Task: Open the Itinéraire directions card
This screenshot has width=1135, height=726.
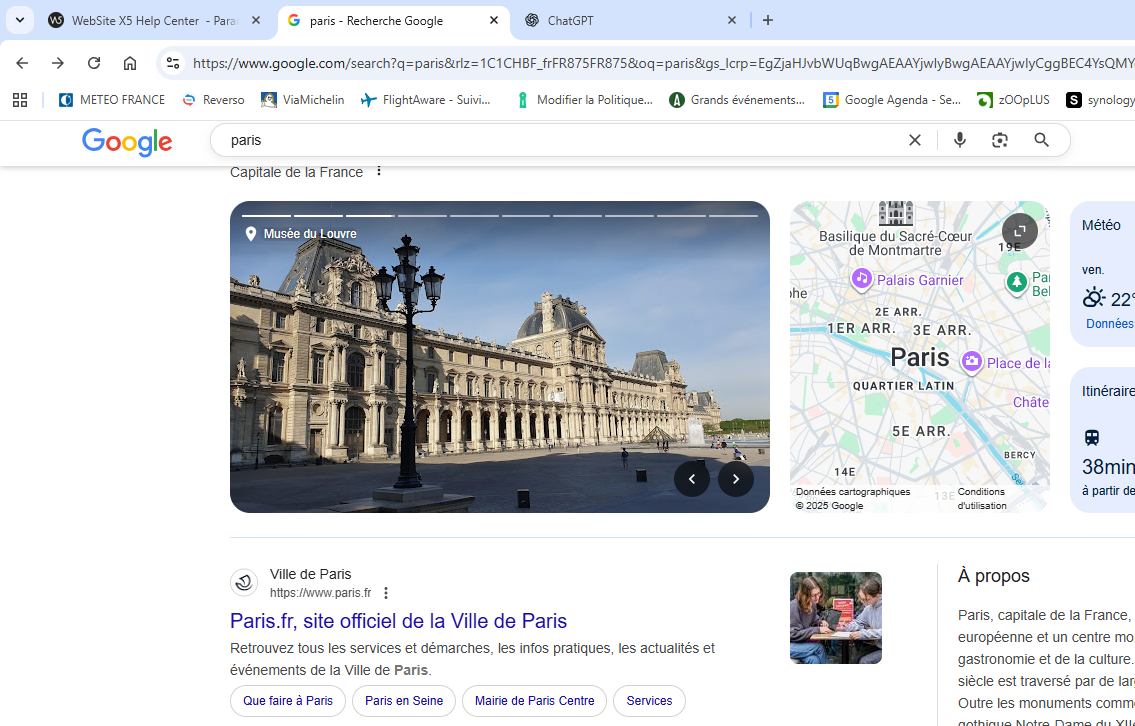Action: [1102, 440]
